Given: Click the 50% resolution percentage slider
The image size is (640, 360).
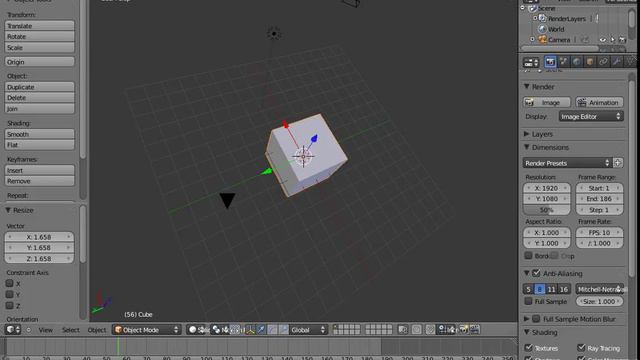Looking at the screenshot, I should point(547,210).
